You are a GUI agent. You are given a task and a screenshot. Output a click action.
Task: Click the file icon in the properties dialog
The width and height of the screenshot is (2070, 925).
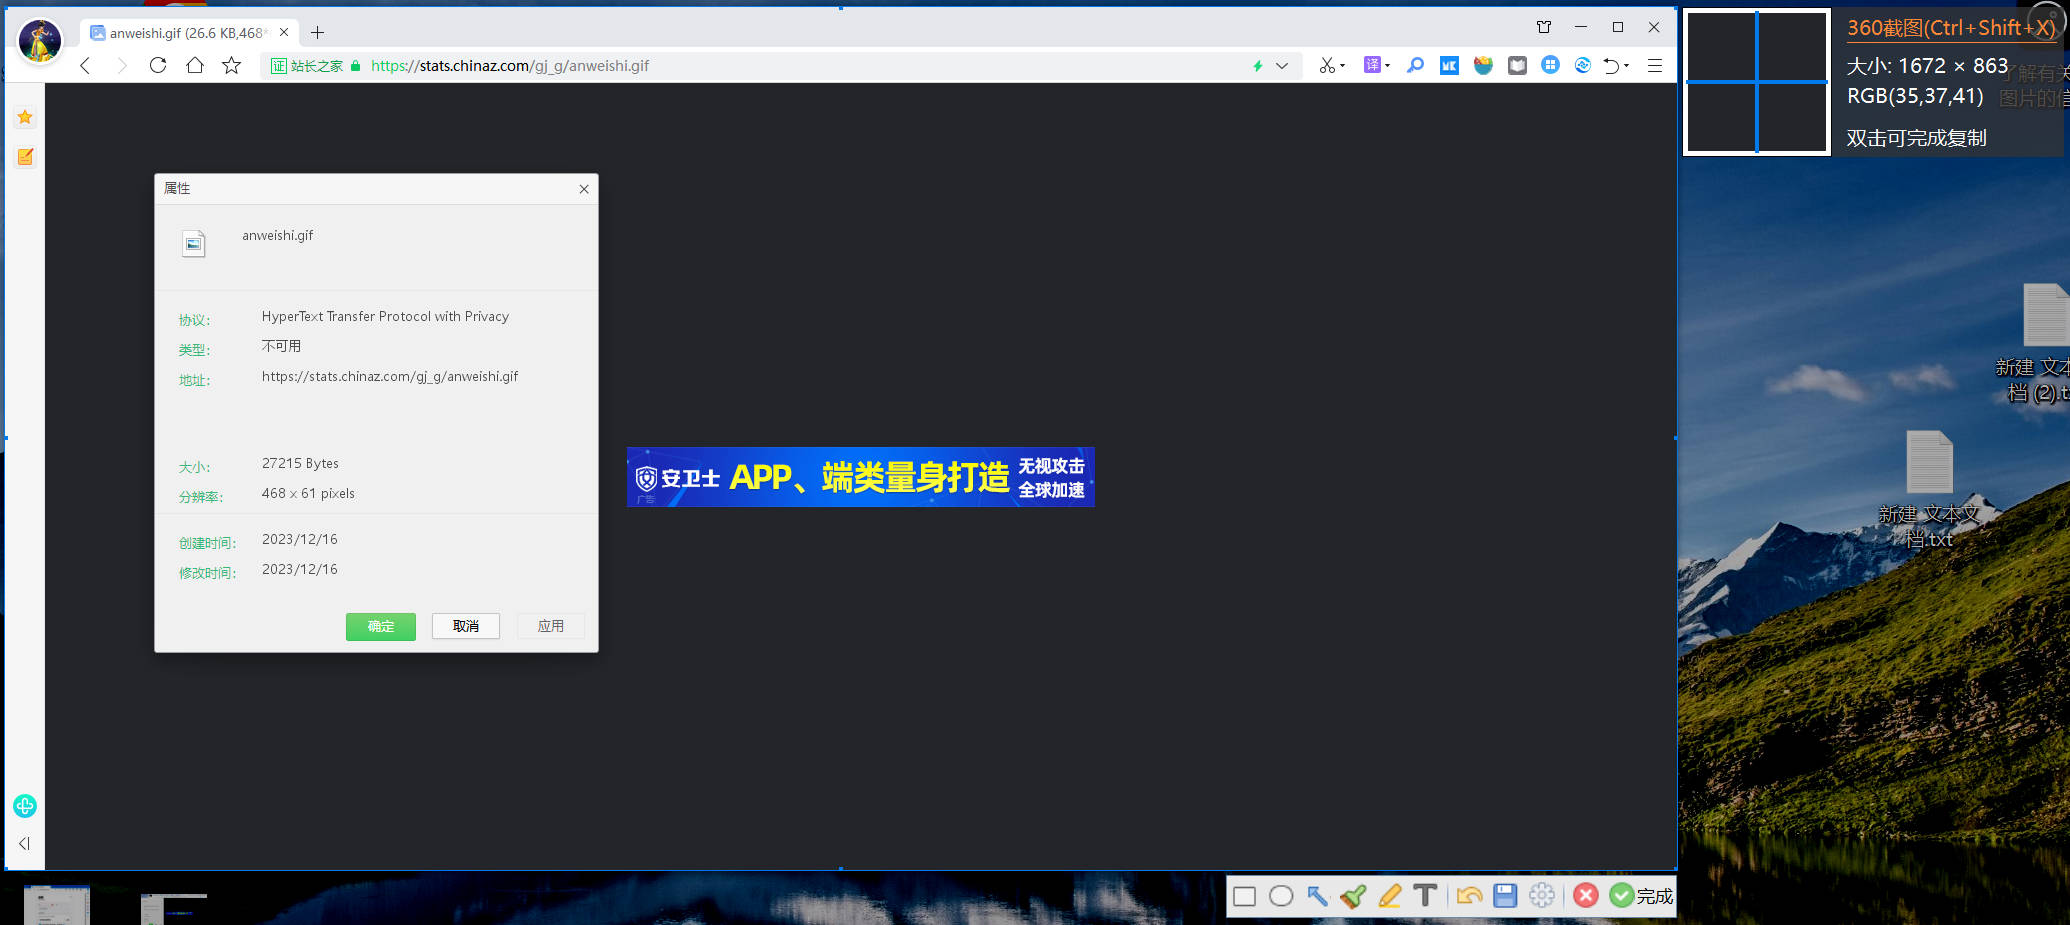pos(194,243)
